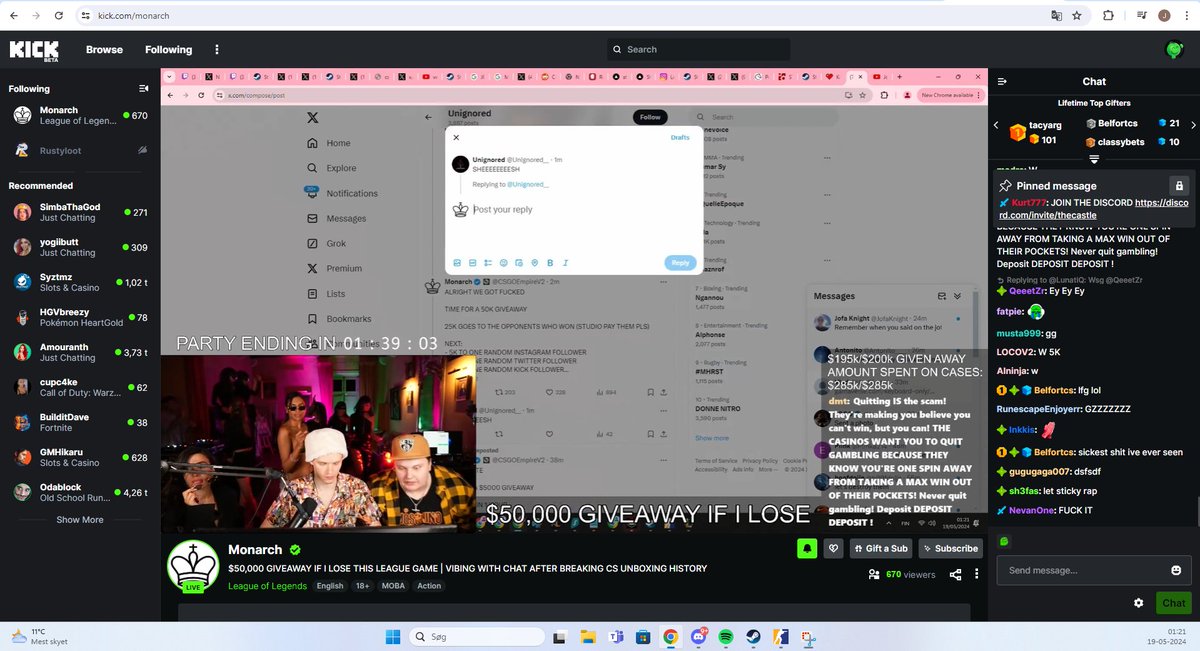Click the Subscribe button
Image resolution: width=1200 pixels, height=651 pixels.
950,548
